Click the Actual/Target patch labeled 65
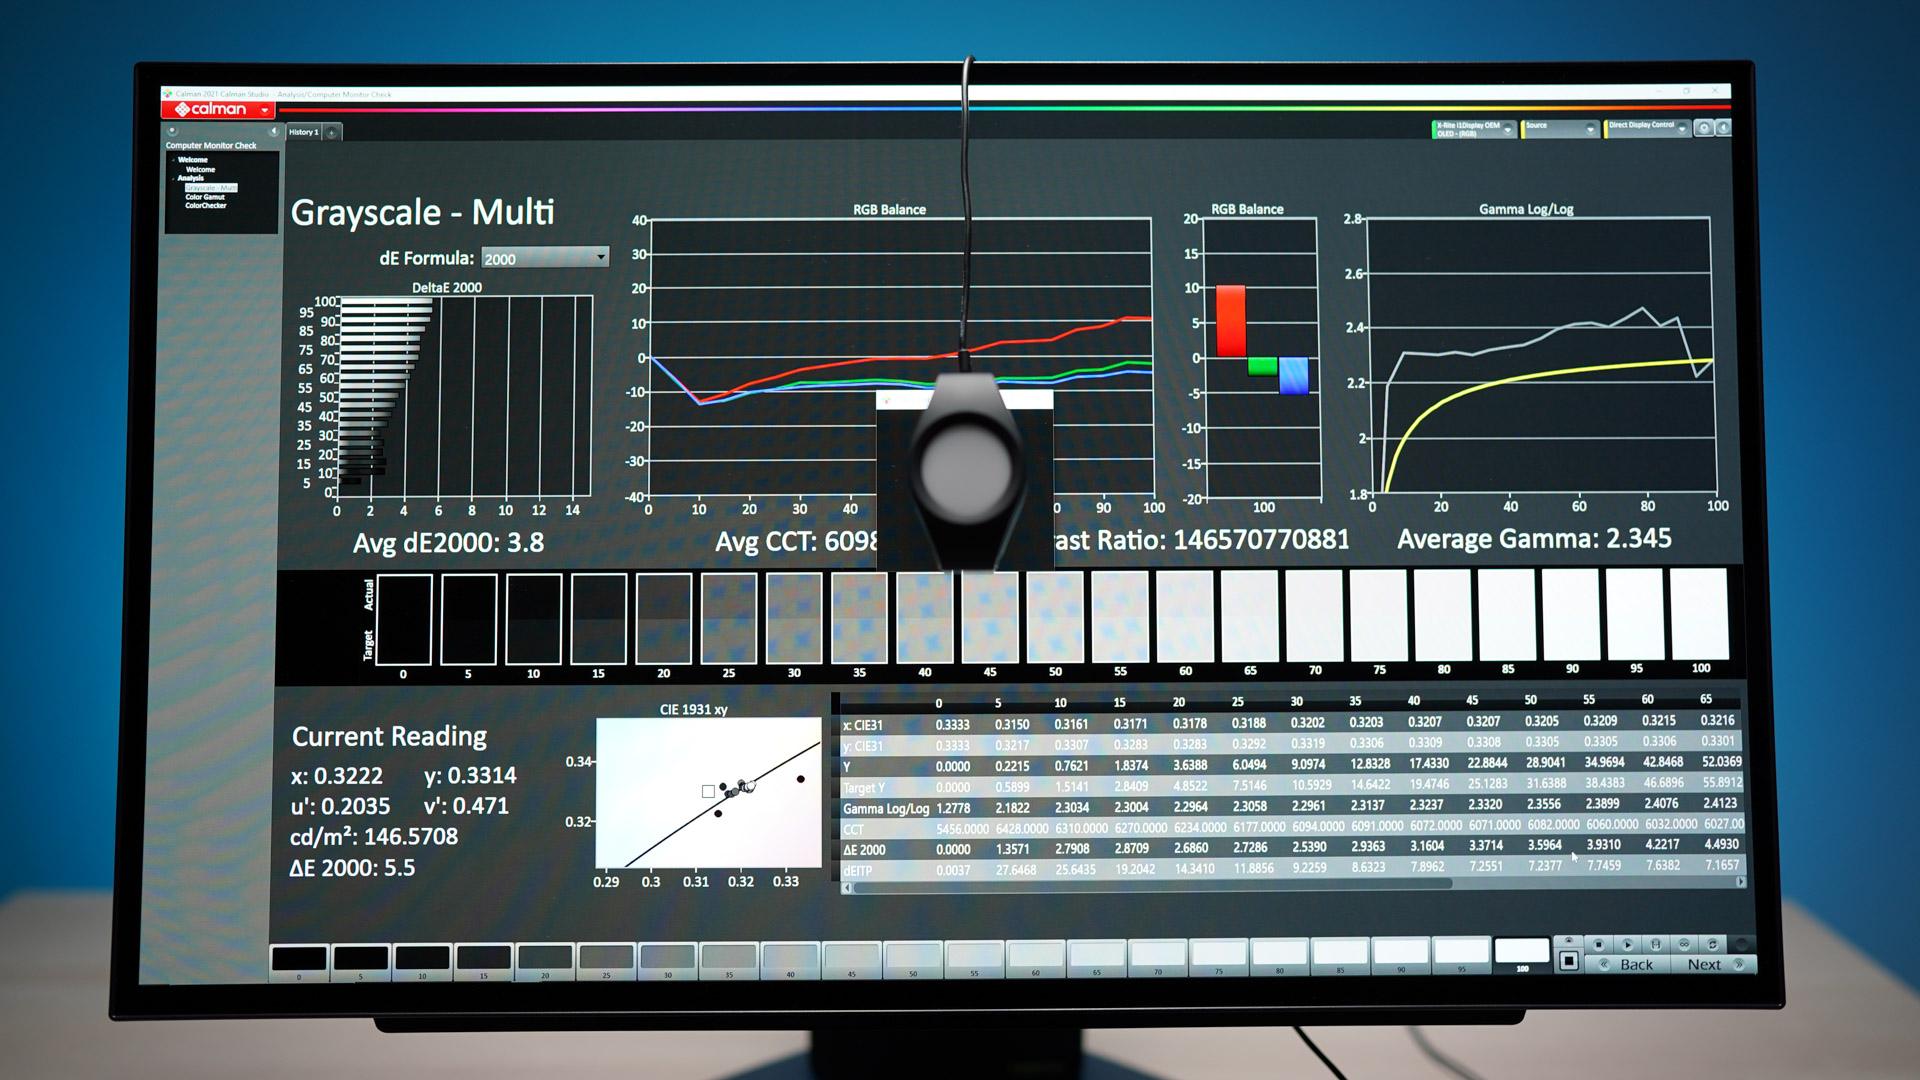This screenshot has height=1080, width=1920. point(1250,617)
